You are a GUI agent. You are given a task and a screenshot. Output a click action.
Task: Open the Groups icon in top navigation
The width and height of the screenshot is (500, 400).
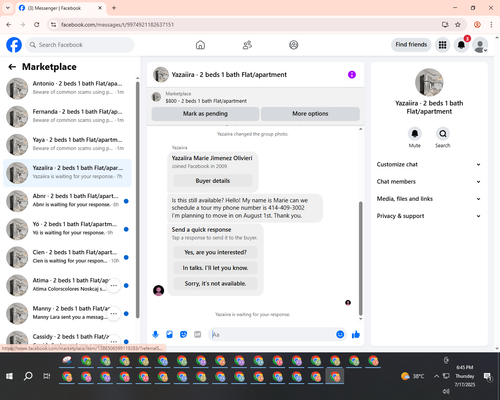pyautogui.click(x=294, y=45)
